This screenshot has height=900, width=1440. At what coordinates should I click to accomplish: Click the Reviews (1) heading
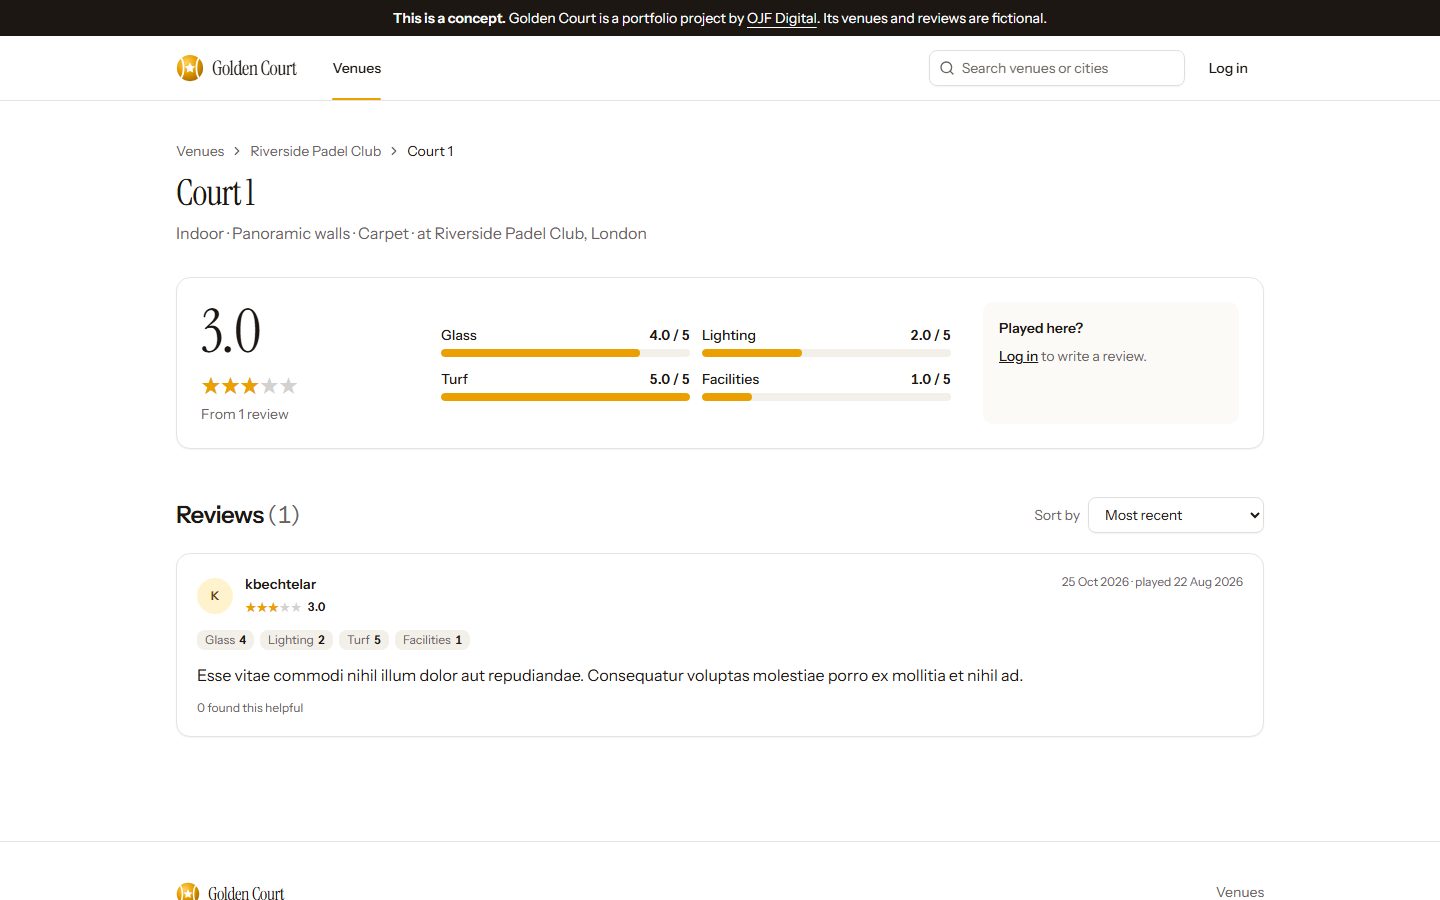[238, 515]
